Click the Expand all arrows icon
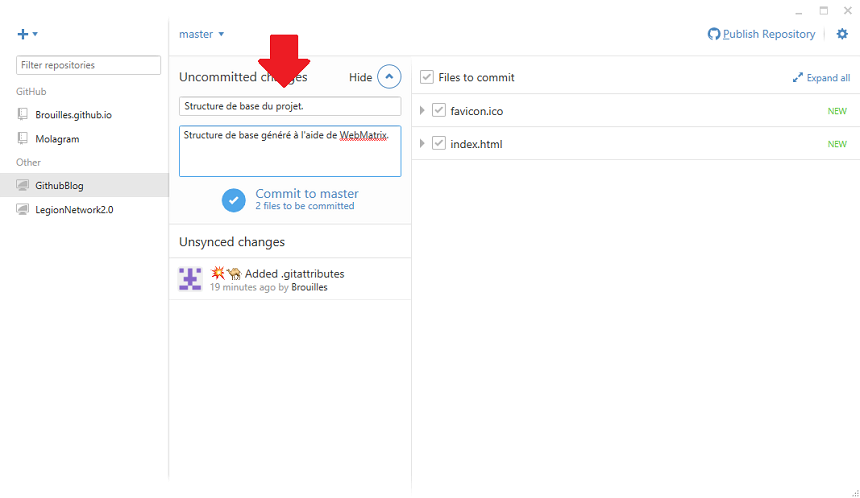The image size is (860, 498). click(797, 78)
